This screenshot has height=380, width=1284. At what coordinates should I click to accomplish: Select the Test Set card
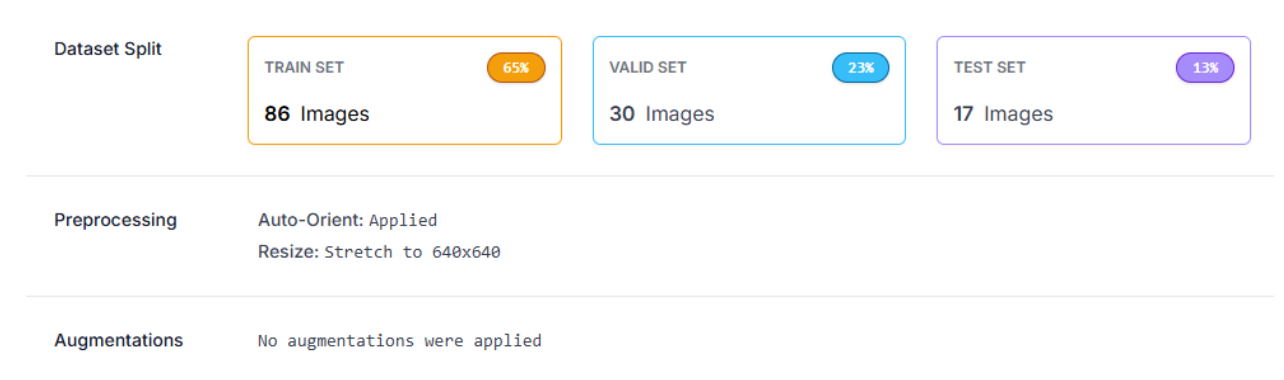point(1094,91)
